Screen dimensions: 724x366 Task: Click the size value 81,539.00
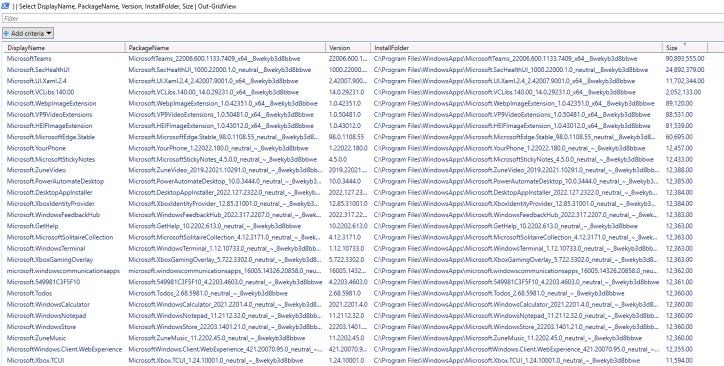(679, 126)
